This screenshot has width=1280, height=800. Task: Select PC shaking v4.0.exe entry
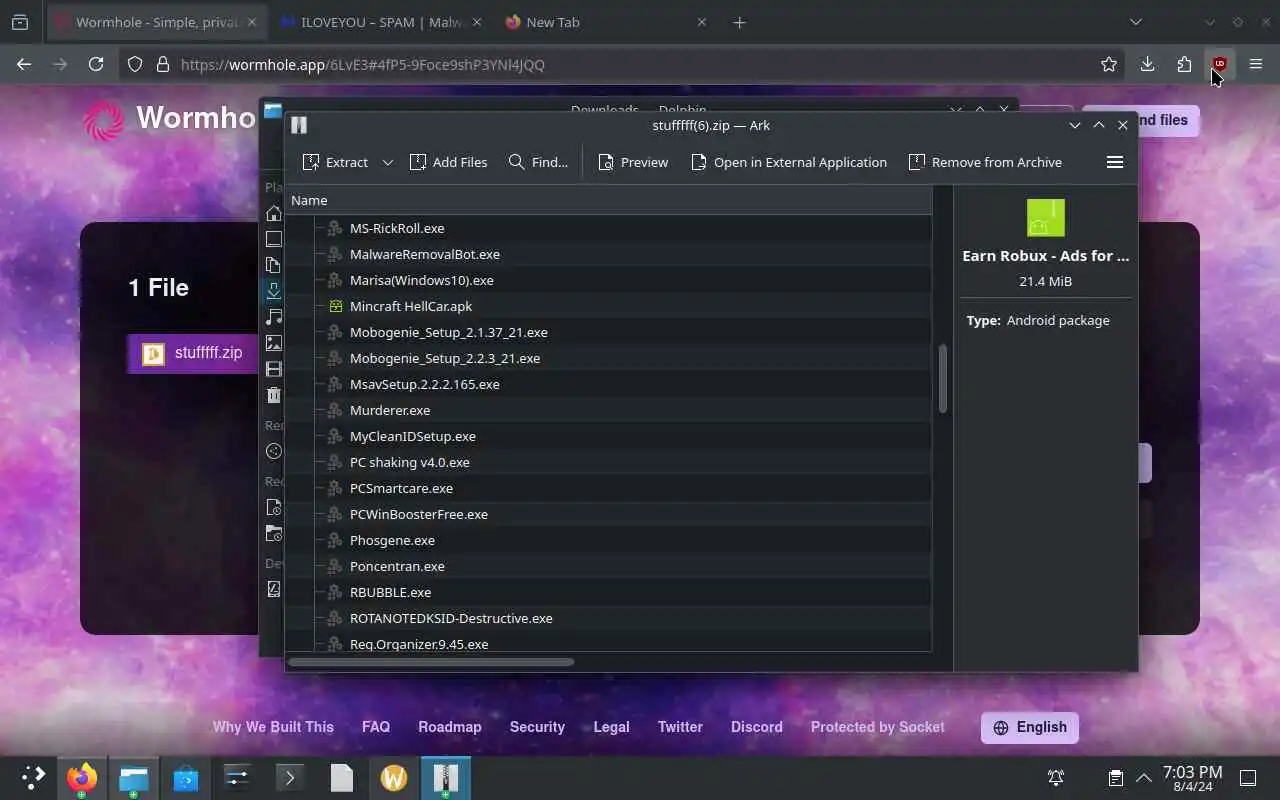click(409, 462)
